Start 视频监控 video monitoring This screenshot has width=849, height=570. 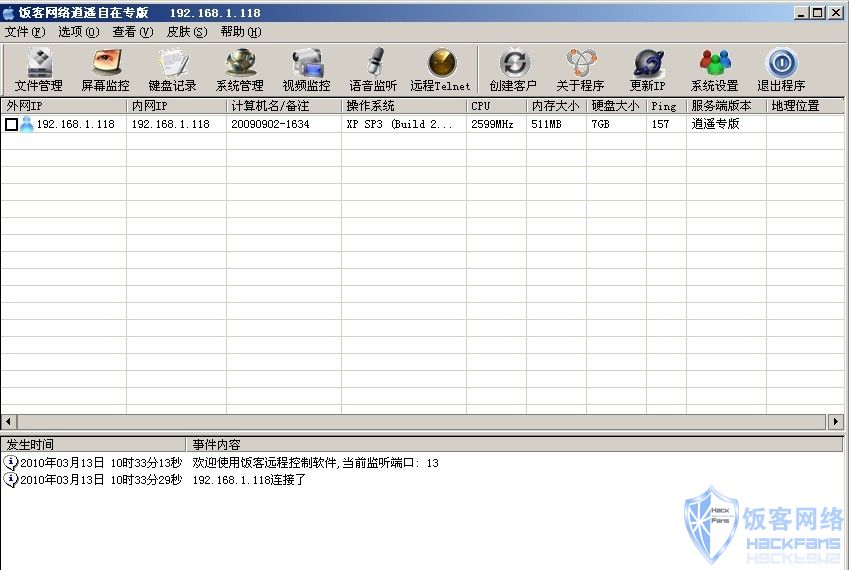point(306,70)
